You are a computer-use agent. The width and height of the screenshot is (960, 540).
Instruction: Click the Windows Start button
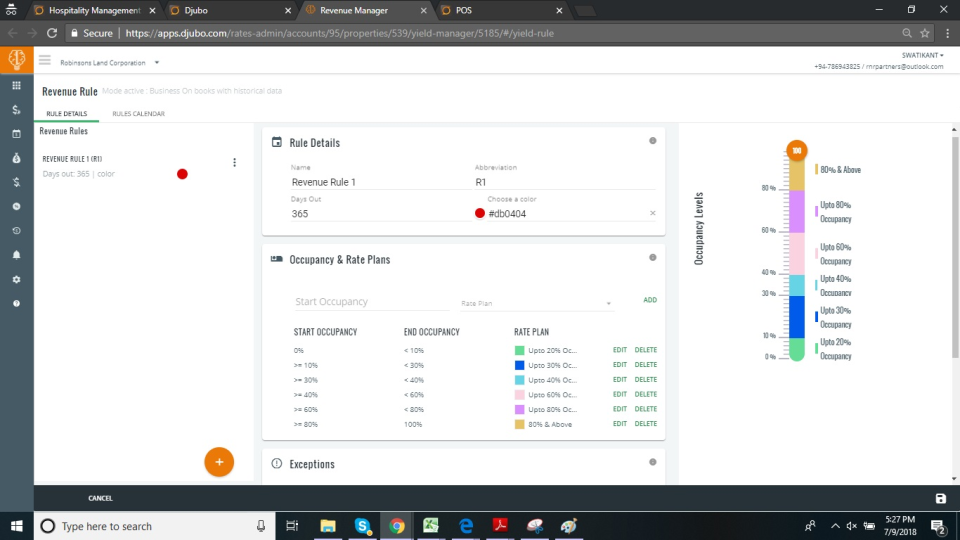click(x=17, y=526)
